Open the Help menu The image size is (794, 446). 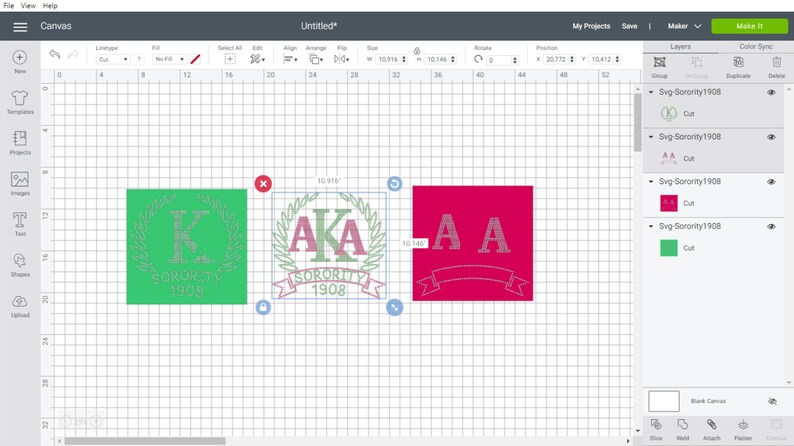[x=50, y=6]
